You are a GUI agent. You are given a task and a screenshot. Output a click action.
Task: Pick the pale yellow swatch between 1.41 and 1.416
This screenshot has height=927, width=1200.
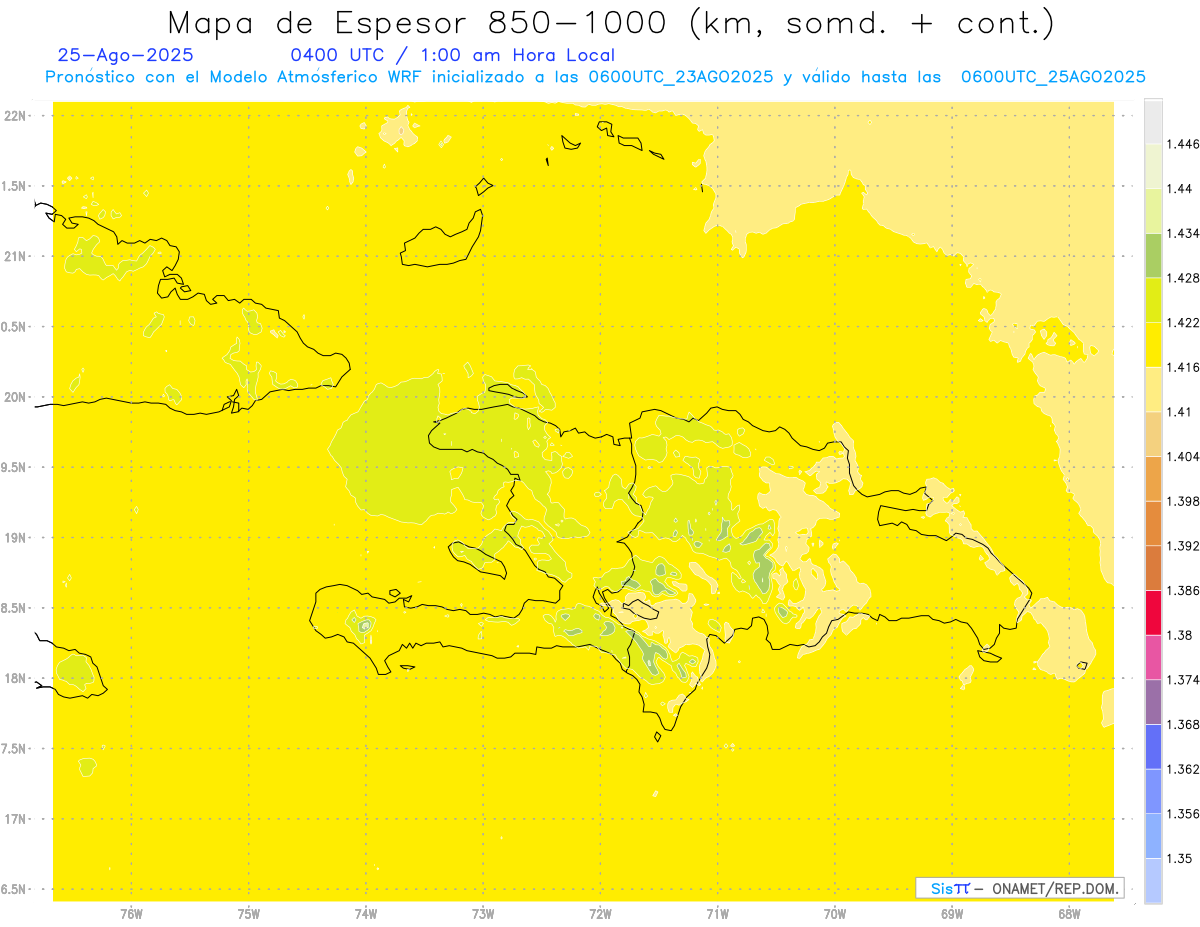1153,390
